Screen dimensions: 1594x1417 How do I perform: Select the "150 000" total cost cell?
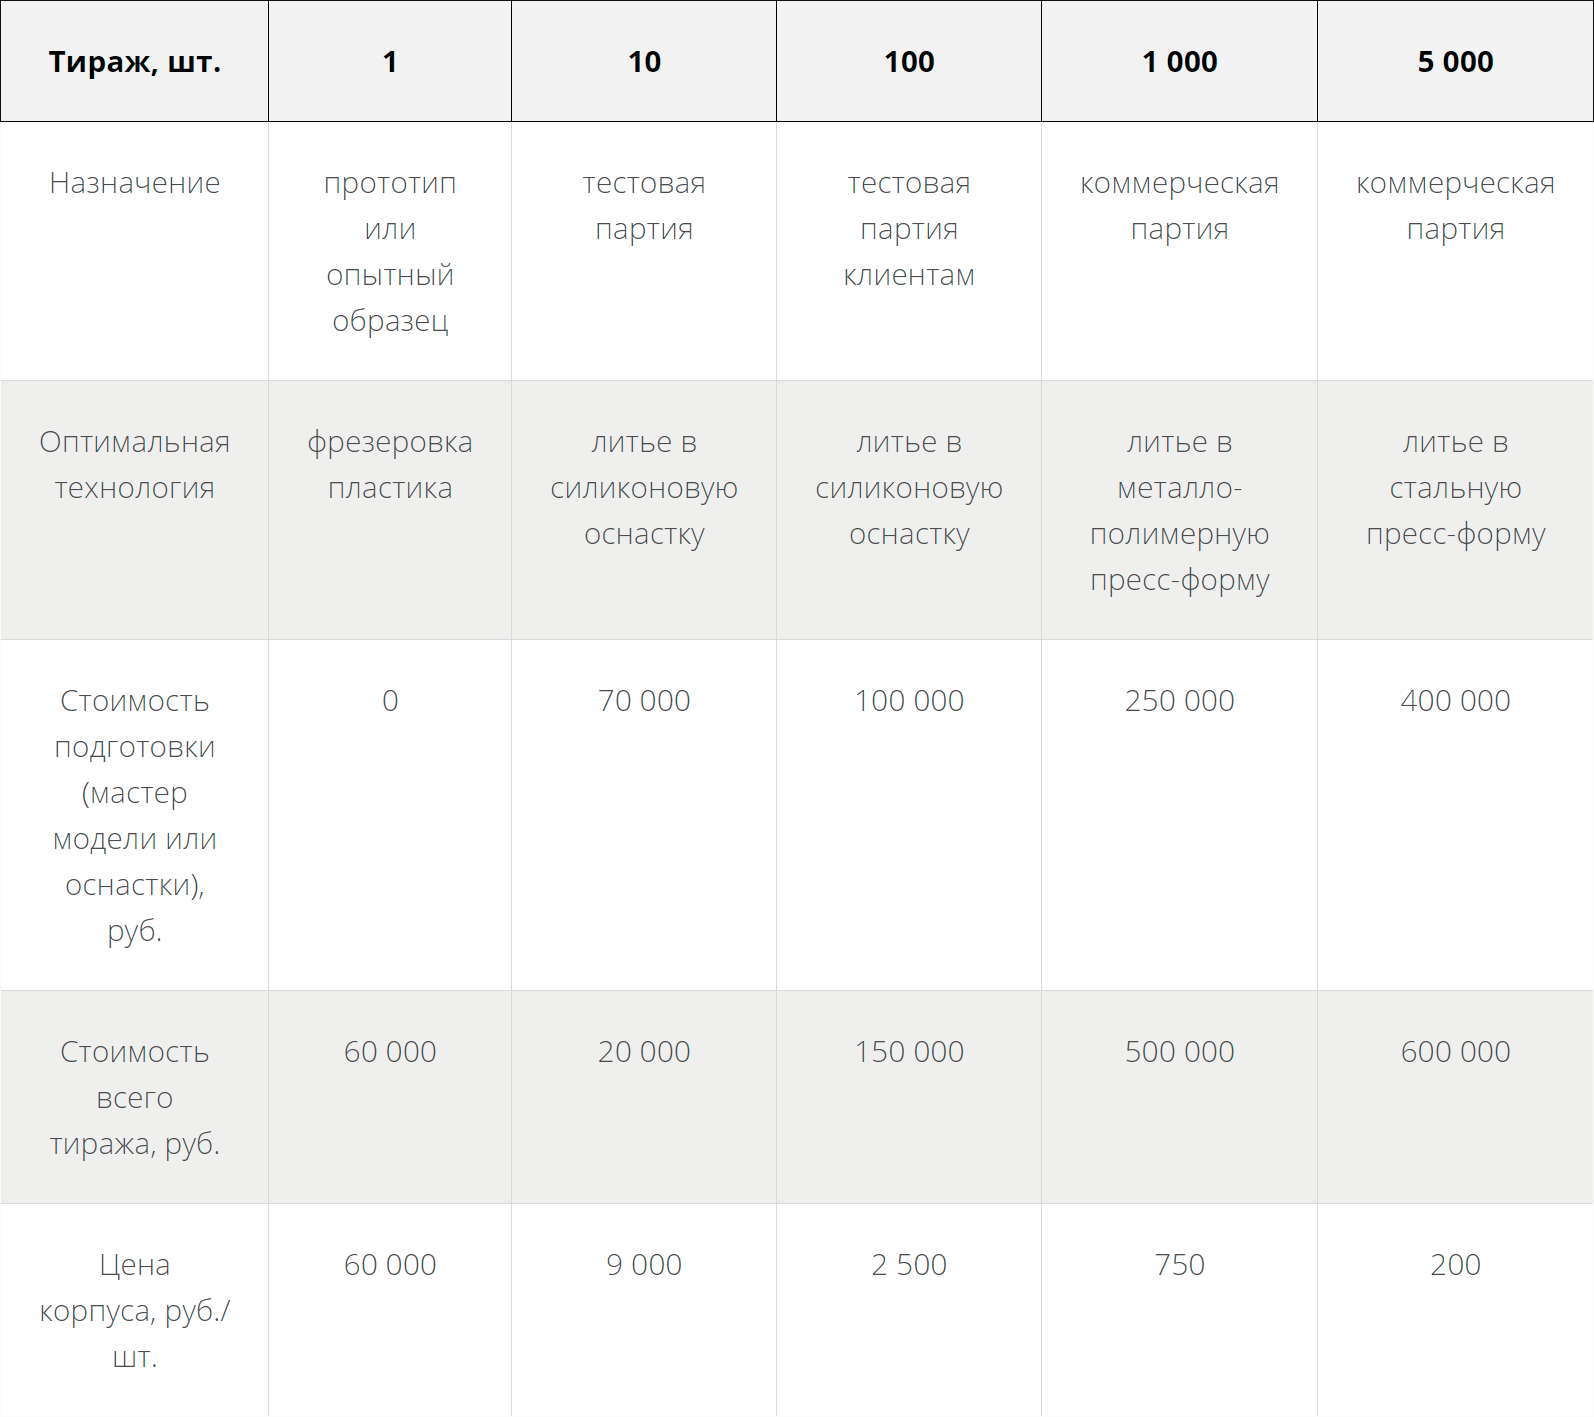(x=909, y=1052)
